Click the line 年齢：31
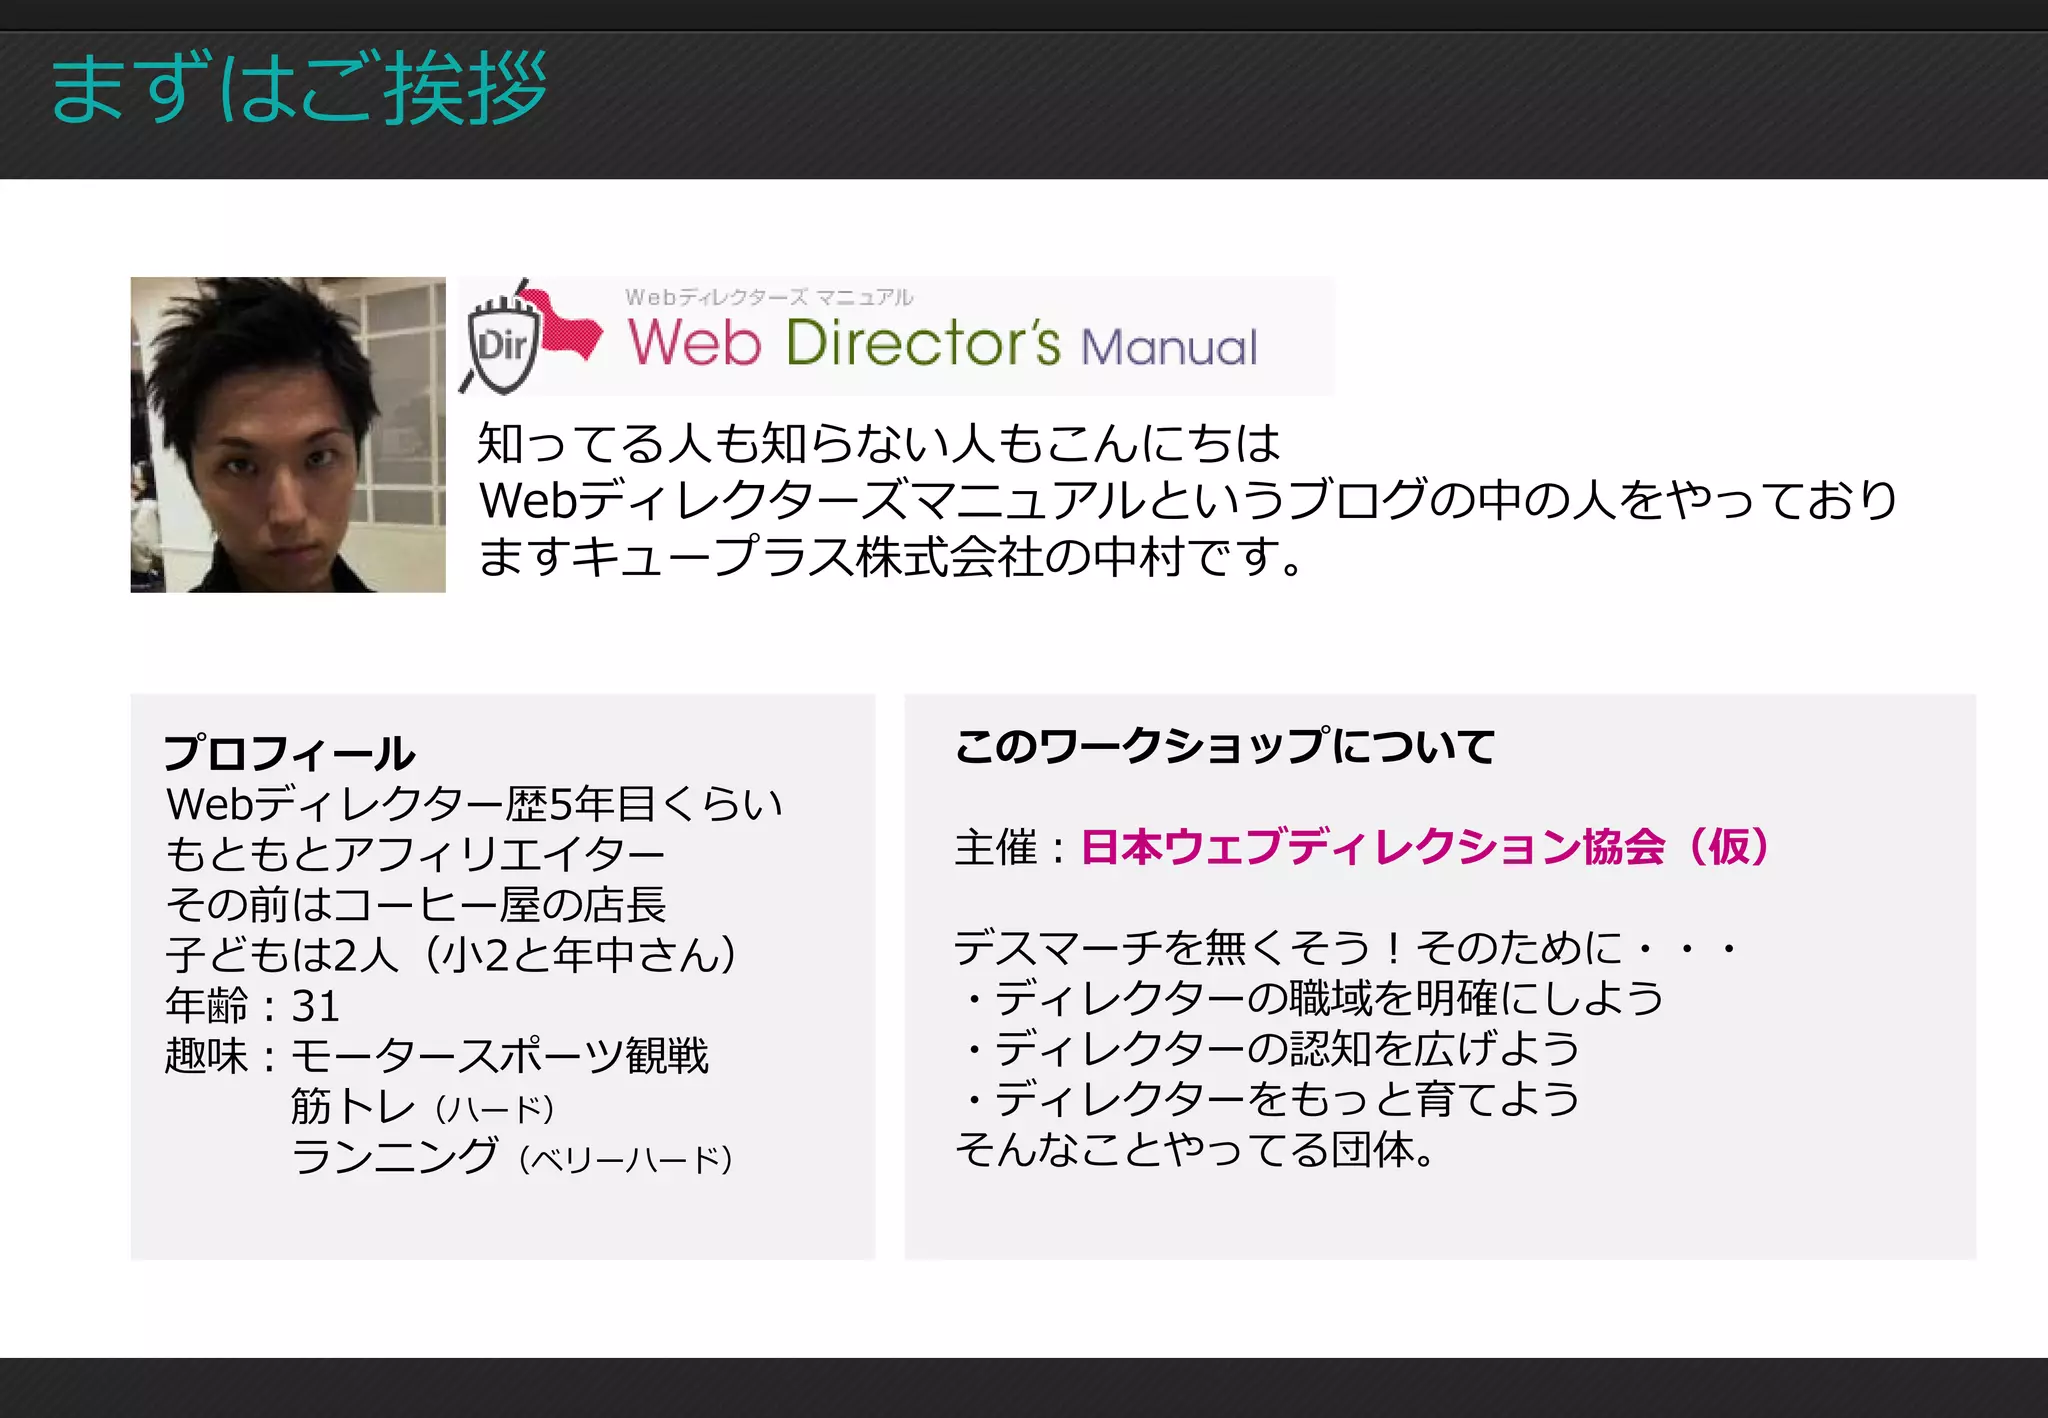The width and height of the screenshot is (2048, 1418). 253,1006
